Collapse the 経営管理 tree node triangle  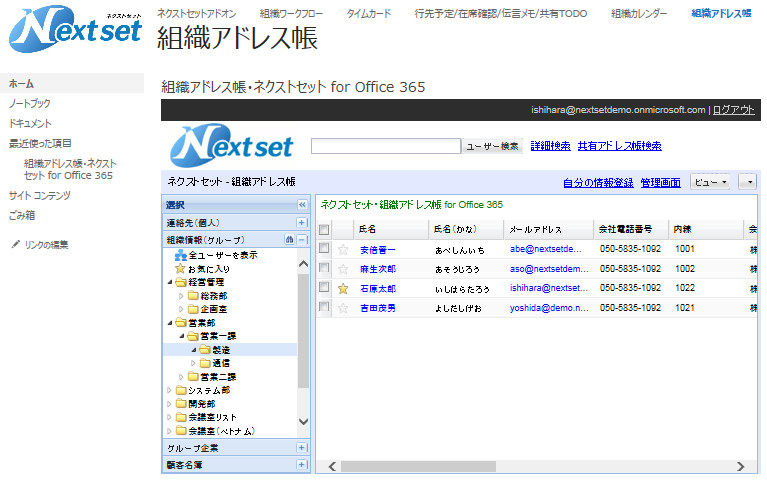click(x=170, y=282)
